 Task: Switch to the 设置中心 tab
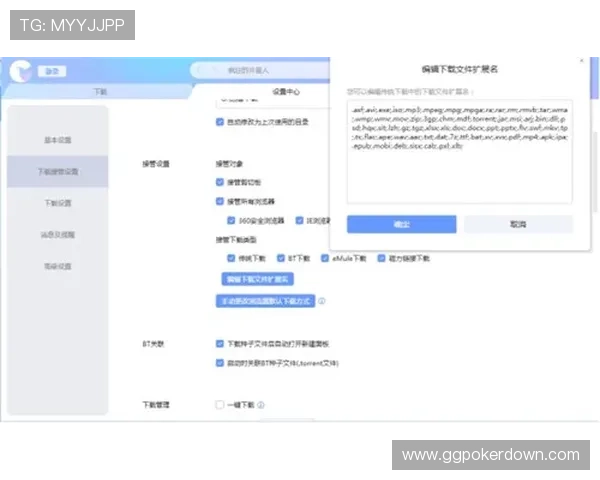tap(286, 92)
